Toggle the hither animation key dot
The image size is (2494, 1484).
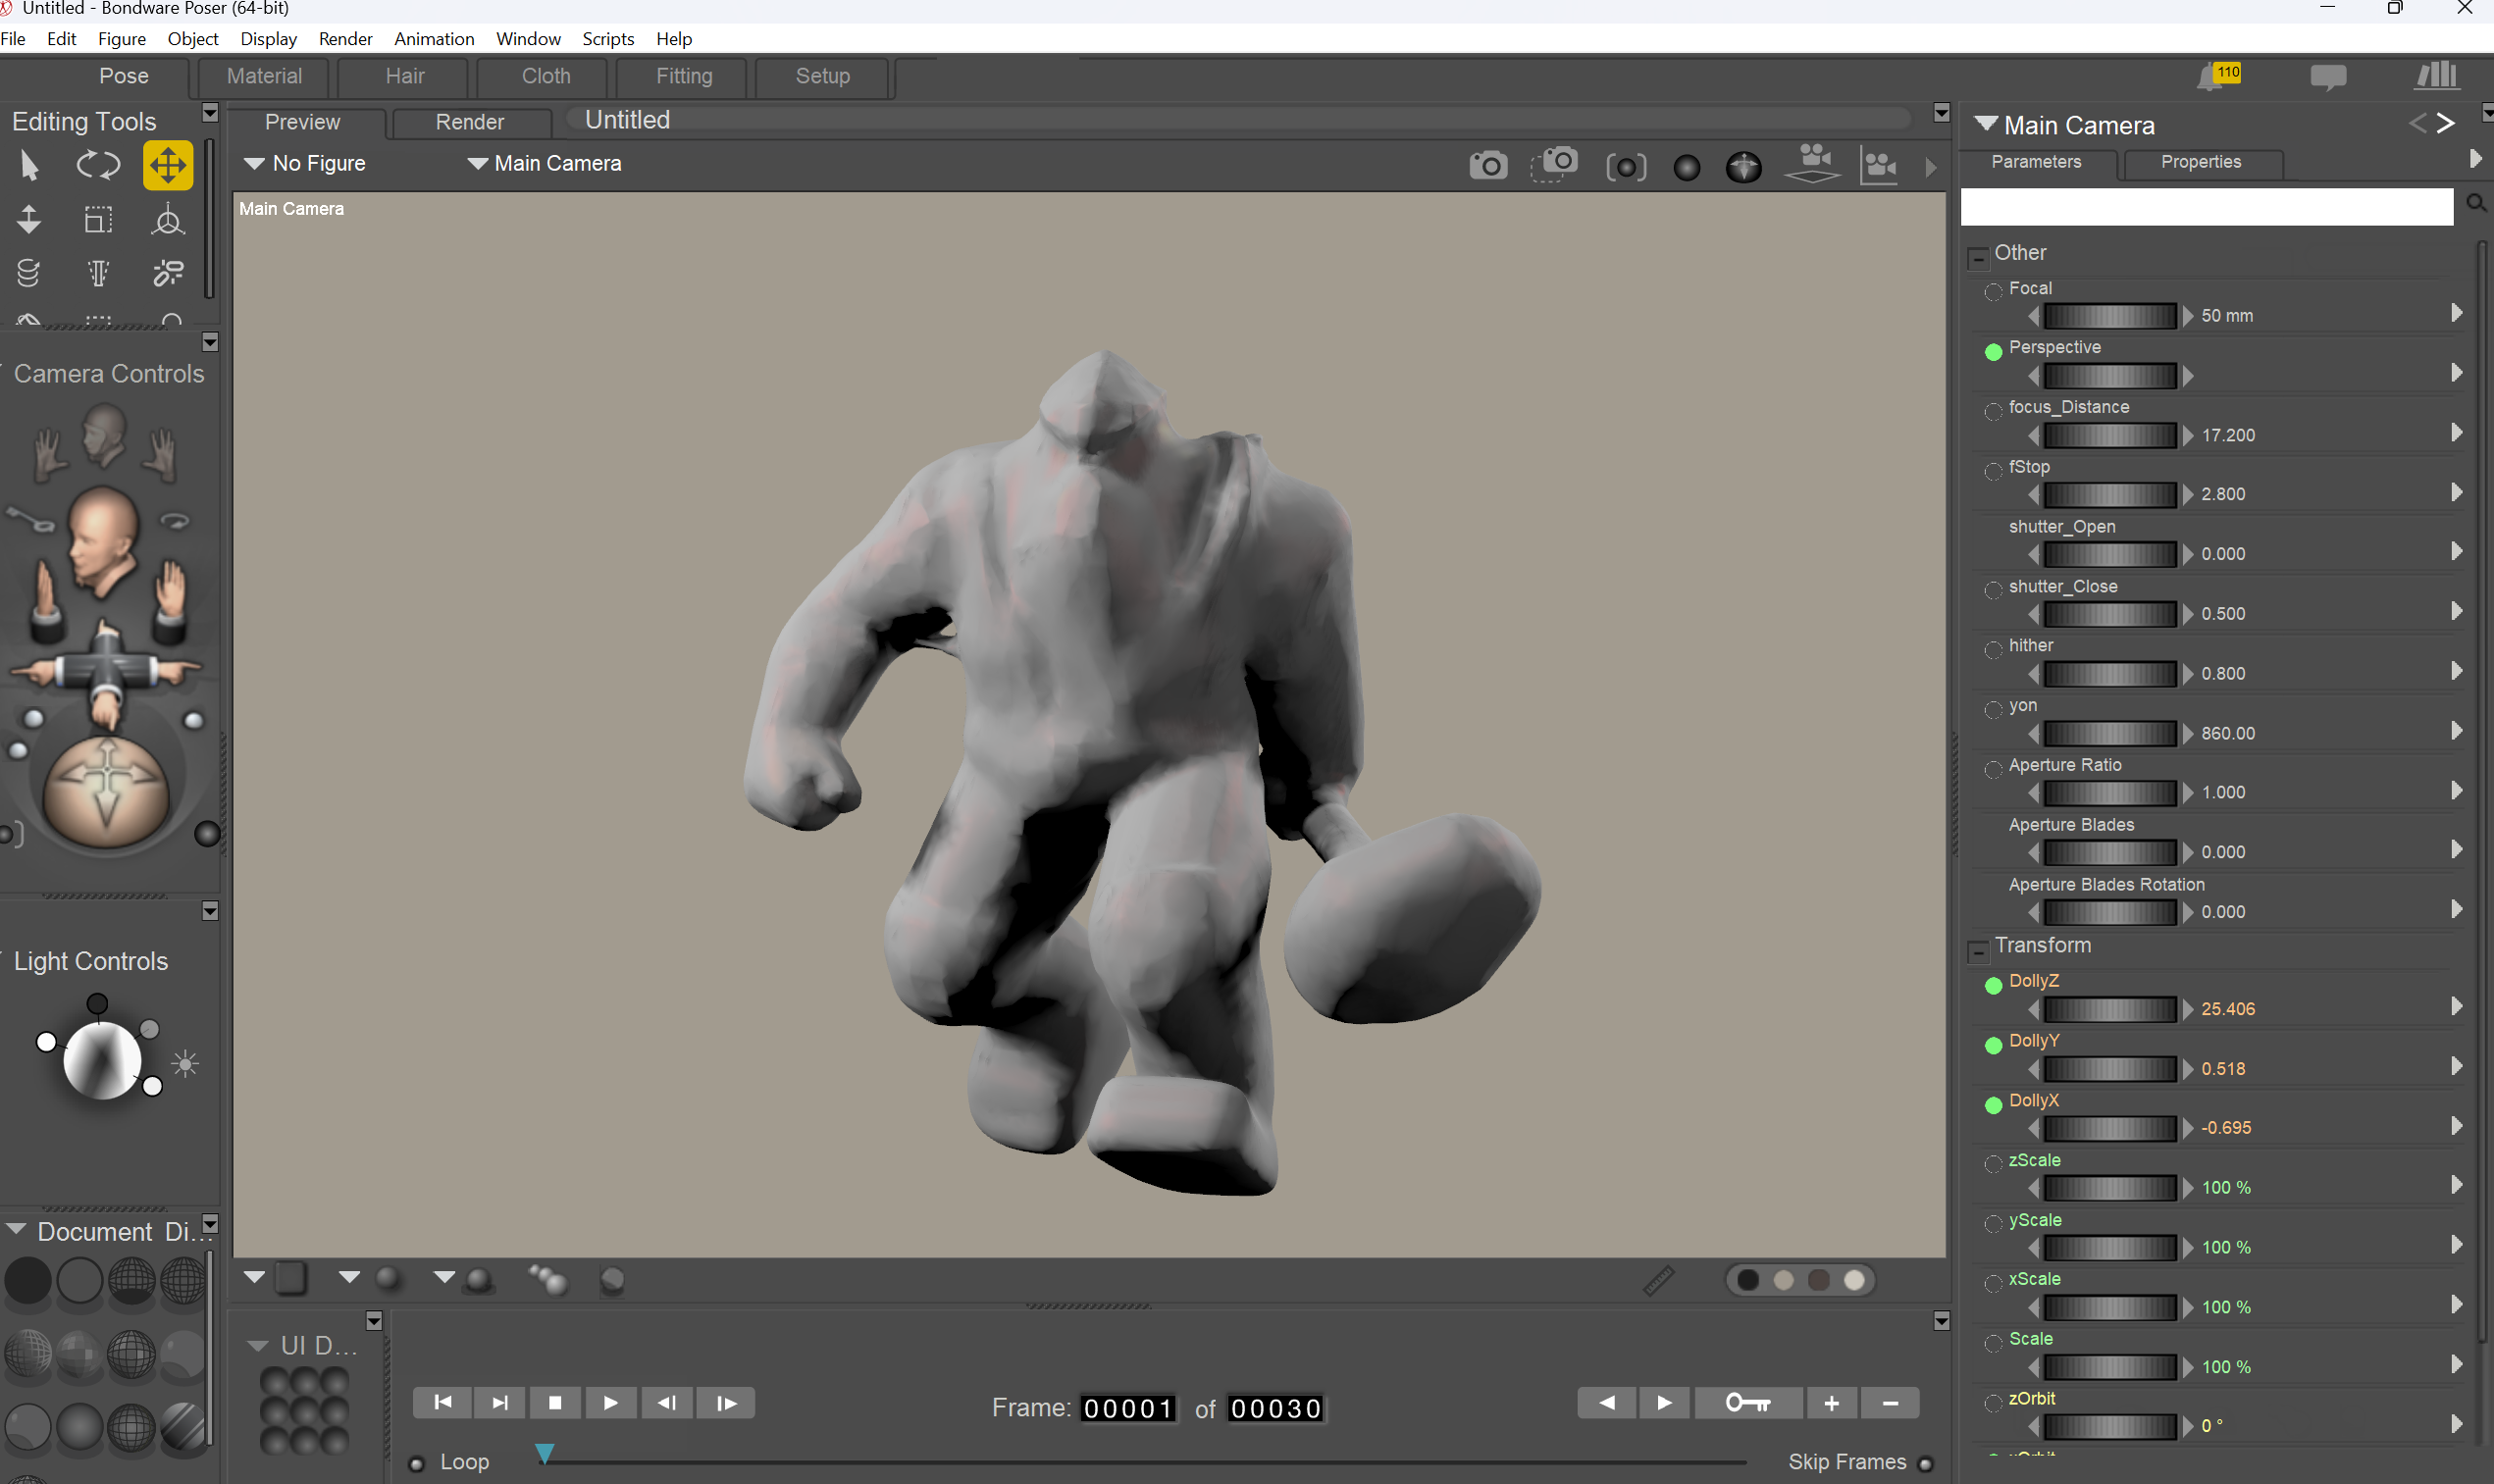pyautogui.click(x=1993, y=650)
